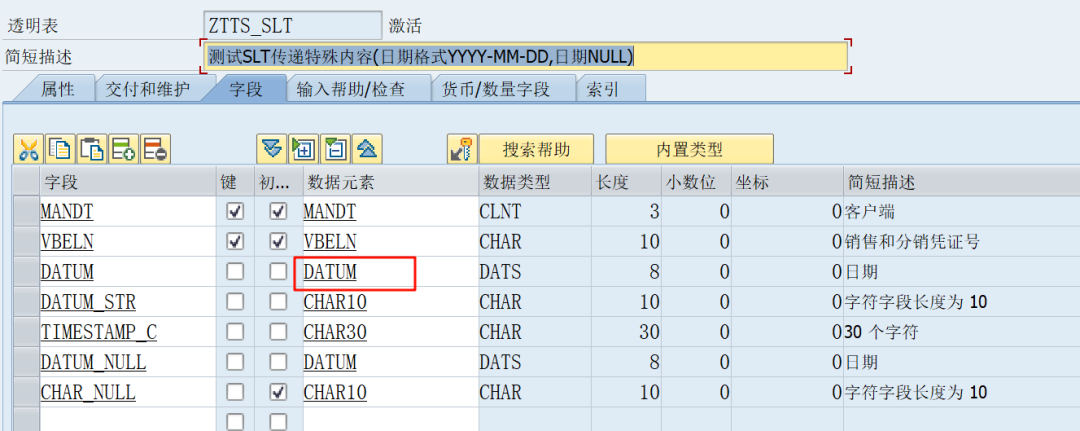This screenshot has height=431, width=1080.
Task: Click the collapse include icon with minus box
Action: click(x=335, y=149)
